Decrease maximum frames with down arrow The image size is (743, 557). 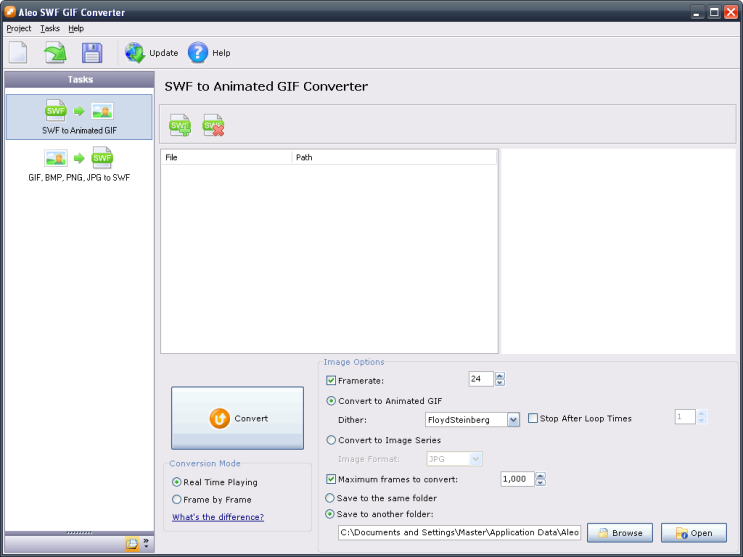[x=540, y=483]
